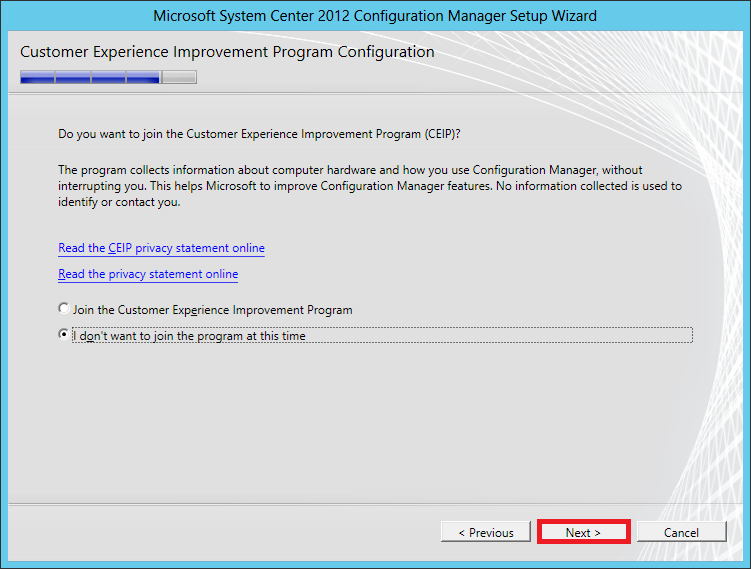Click the fourth filled progress bar segment
This screenshot has width=751, height=569.
coord(143,77)
